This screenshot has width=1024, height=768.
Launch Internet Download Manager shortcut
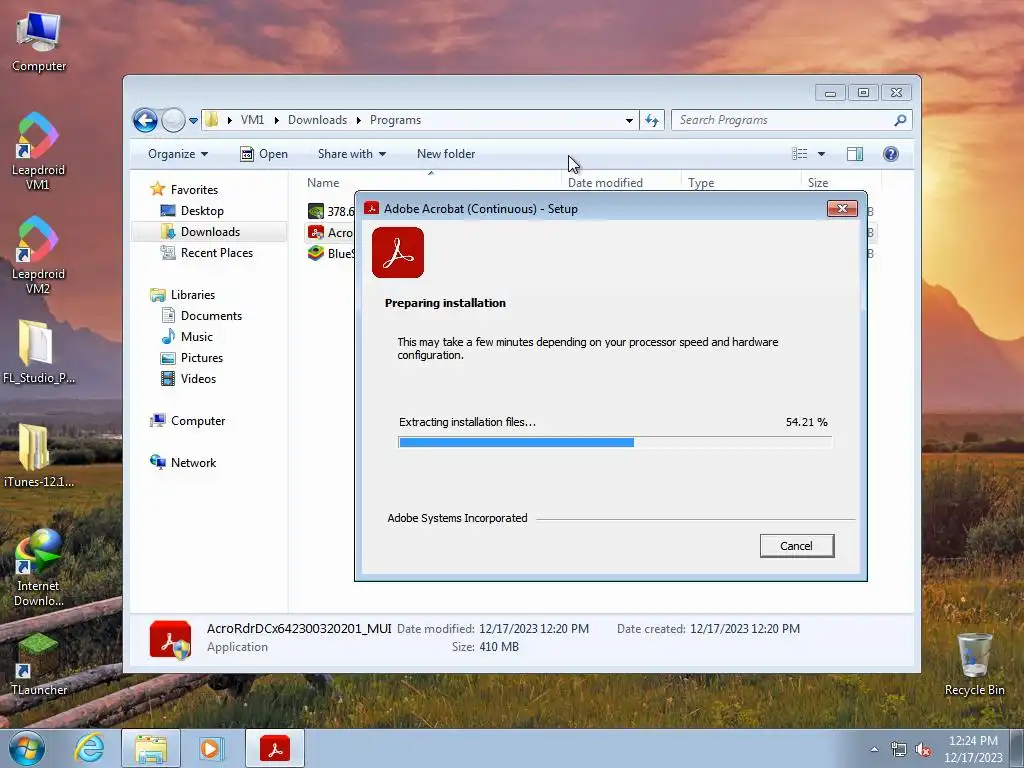point(39,568)
